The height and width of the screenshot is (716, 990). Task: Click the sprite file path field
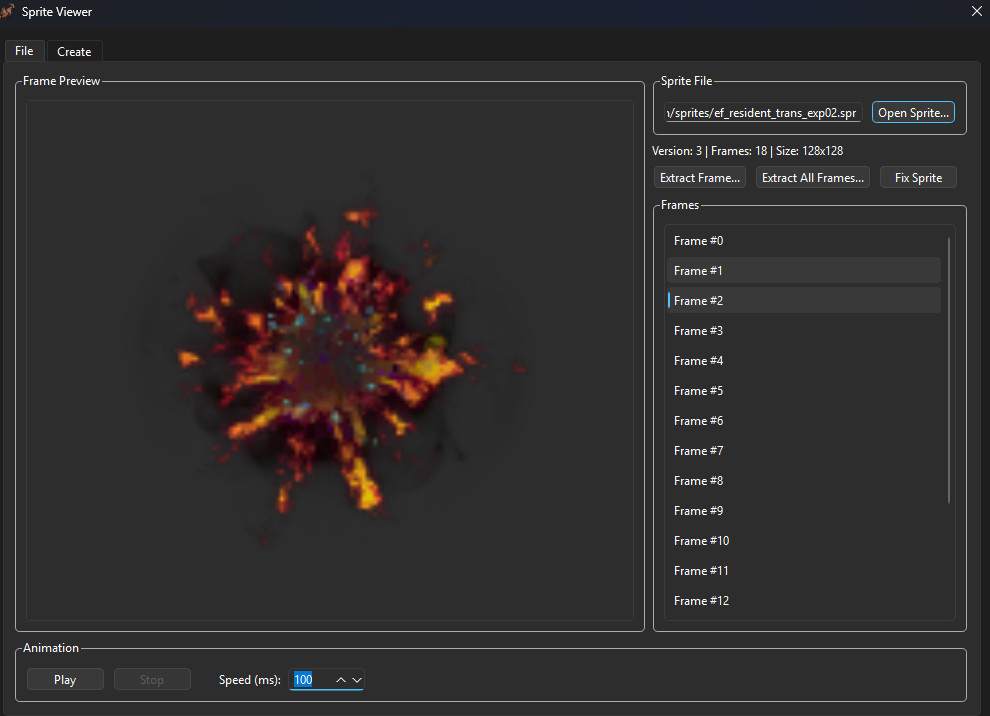[763, 113]
